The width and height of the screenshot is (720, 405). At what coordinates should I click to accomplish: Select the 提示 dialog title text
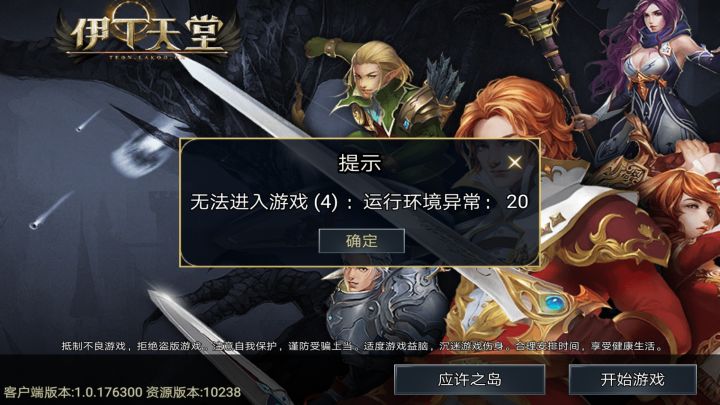[360, 163]
